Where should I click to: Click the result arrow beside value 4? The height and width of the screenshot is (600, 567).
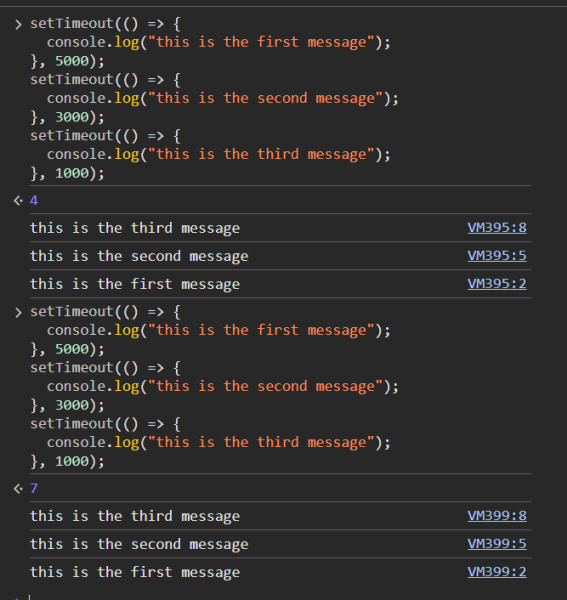18,201
